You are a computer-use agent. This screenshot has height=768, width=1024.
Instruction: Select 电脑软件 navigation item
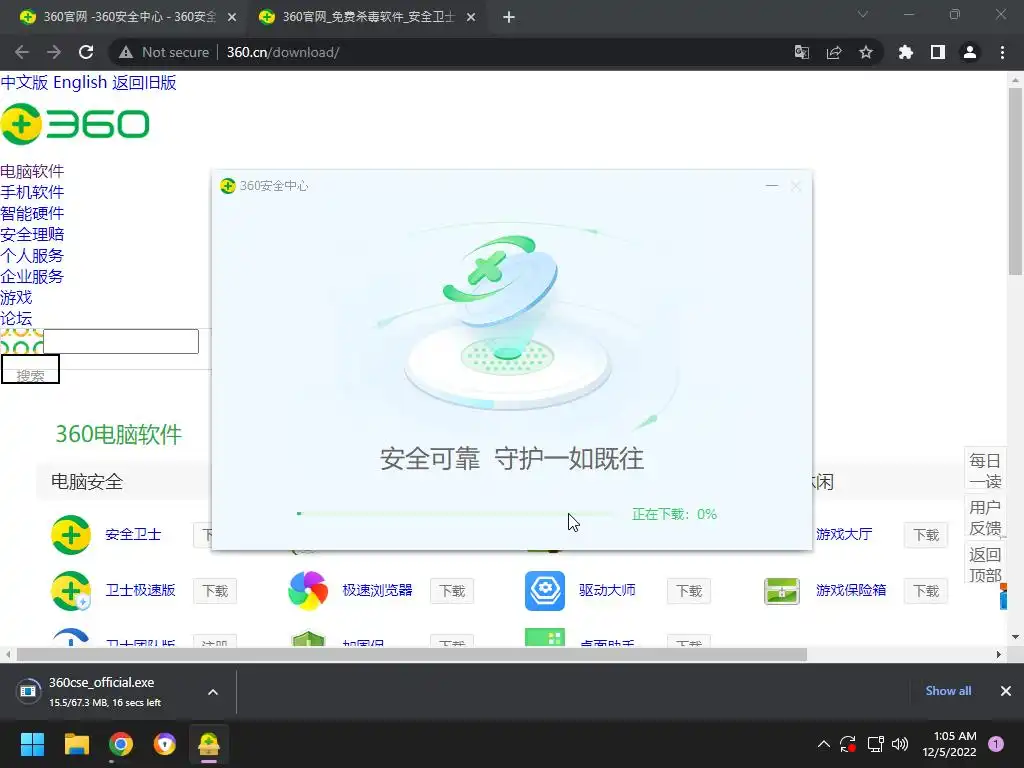[x=32, y=172]
